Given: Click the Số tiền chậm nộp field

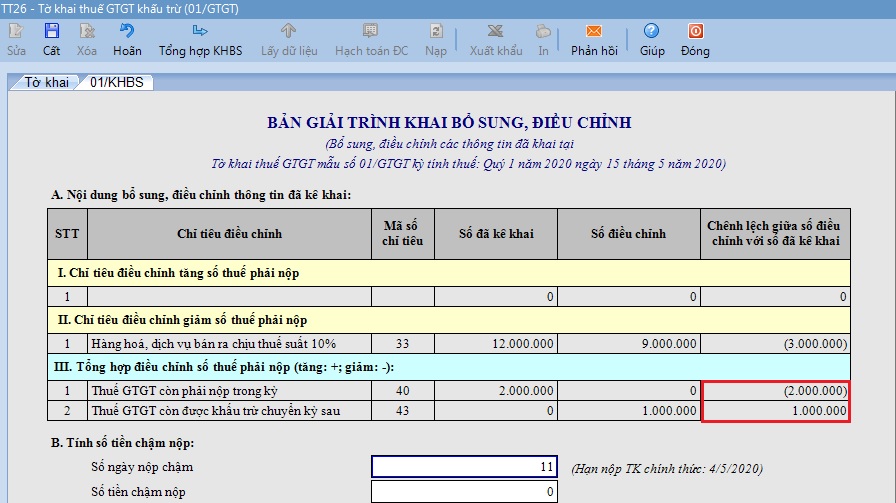Looking at the screenshot, I should click(x=464, y=492).
